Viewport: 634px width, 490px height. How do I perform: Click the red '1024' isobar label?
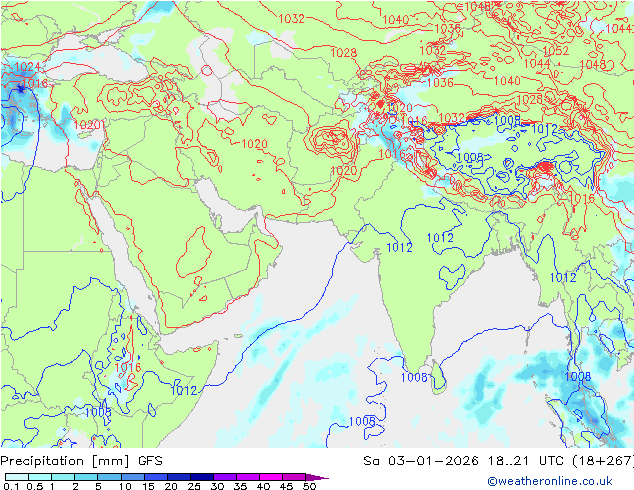tap(27, 67)
